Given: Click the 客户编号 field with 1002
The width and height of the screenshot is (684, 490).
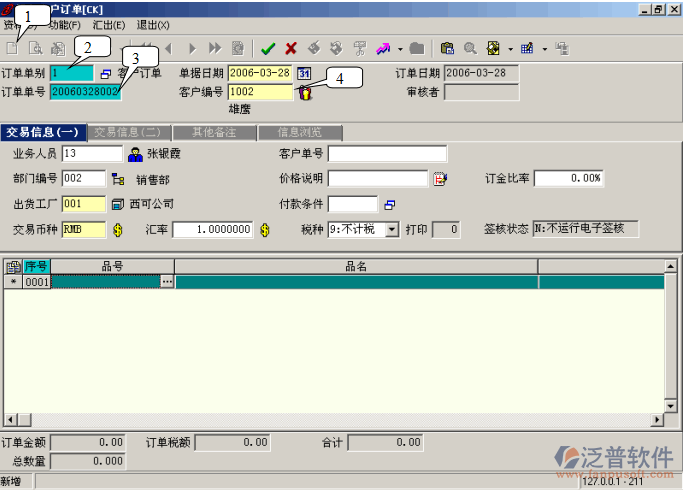Looking at the screenshot, I should tap(260, 92).
